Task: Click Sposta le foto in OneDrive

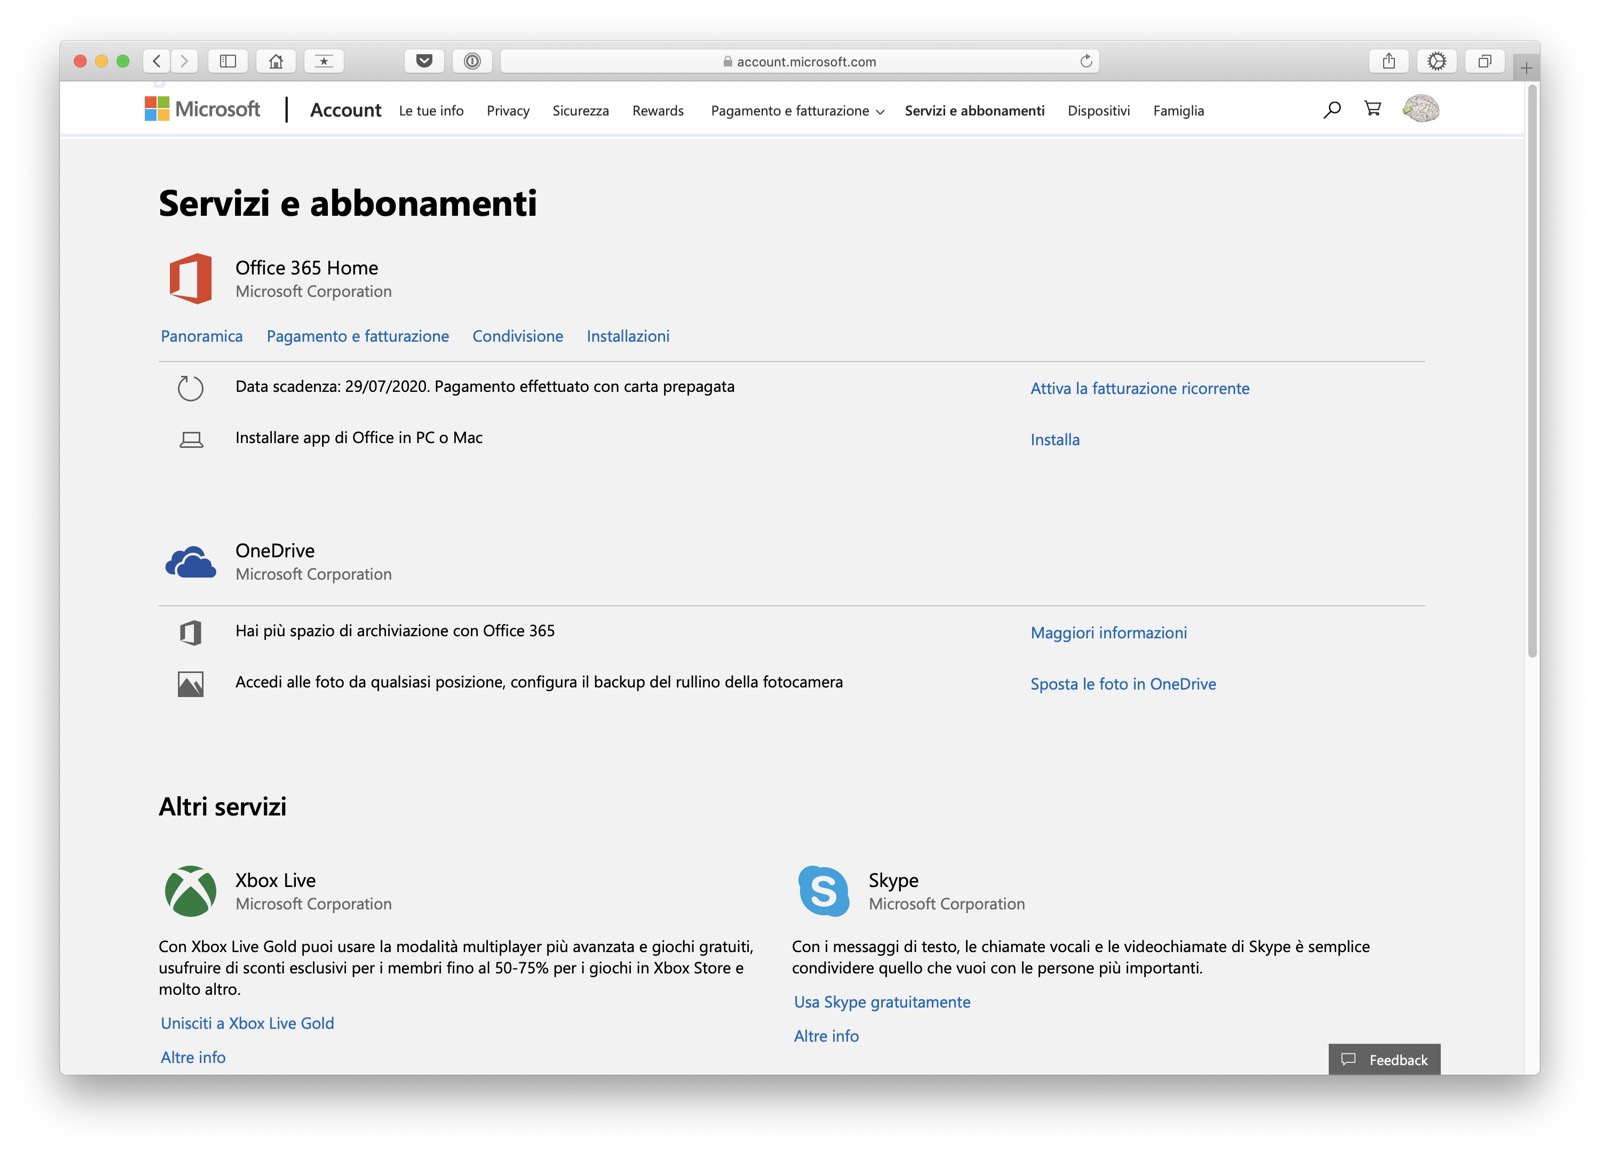Action: pyautogui.click(x=1123, y=684)
